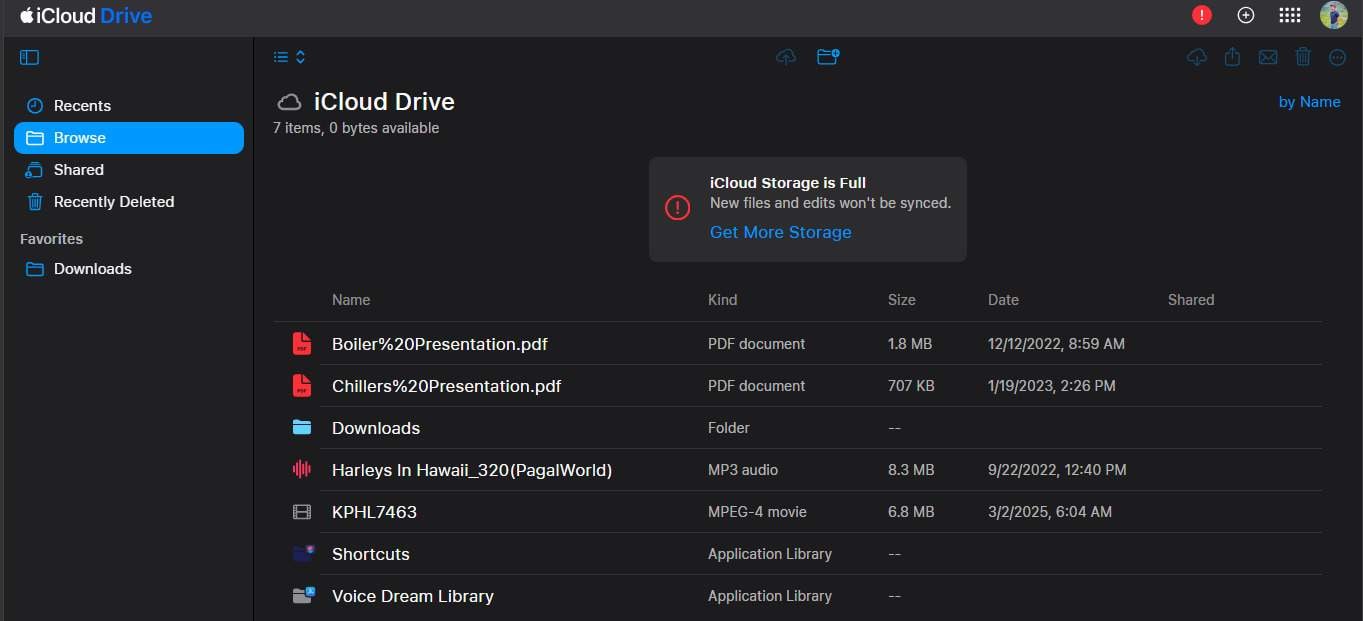Click the red warning icon in the storage banner
This screenshot has height=621, width=1363.
point(677,207)
